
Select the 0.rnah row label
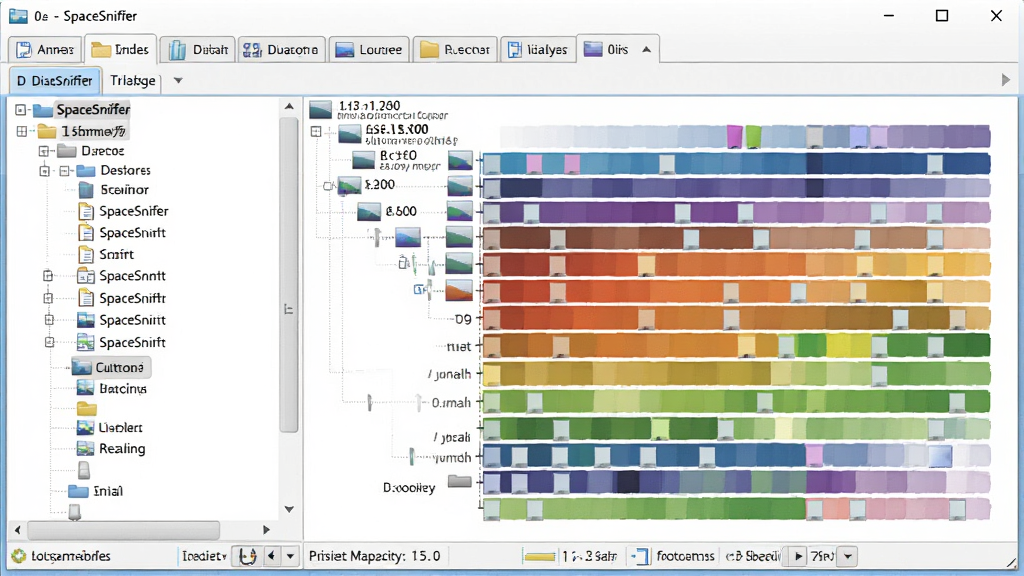(451, 403)
